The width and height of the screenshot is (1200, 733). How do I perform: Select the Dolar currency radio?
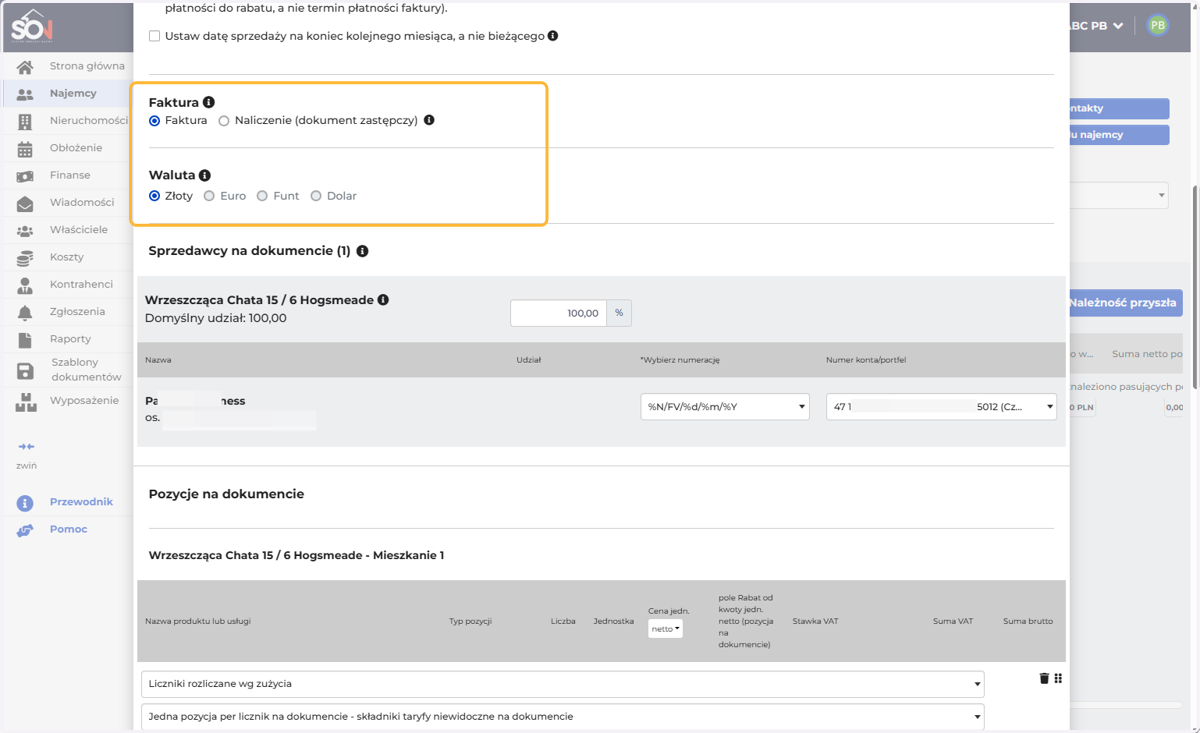pyautogui.click(x=316, y=196)
